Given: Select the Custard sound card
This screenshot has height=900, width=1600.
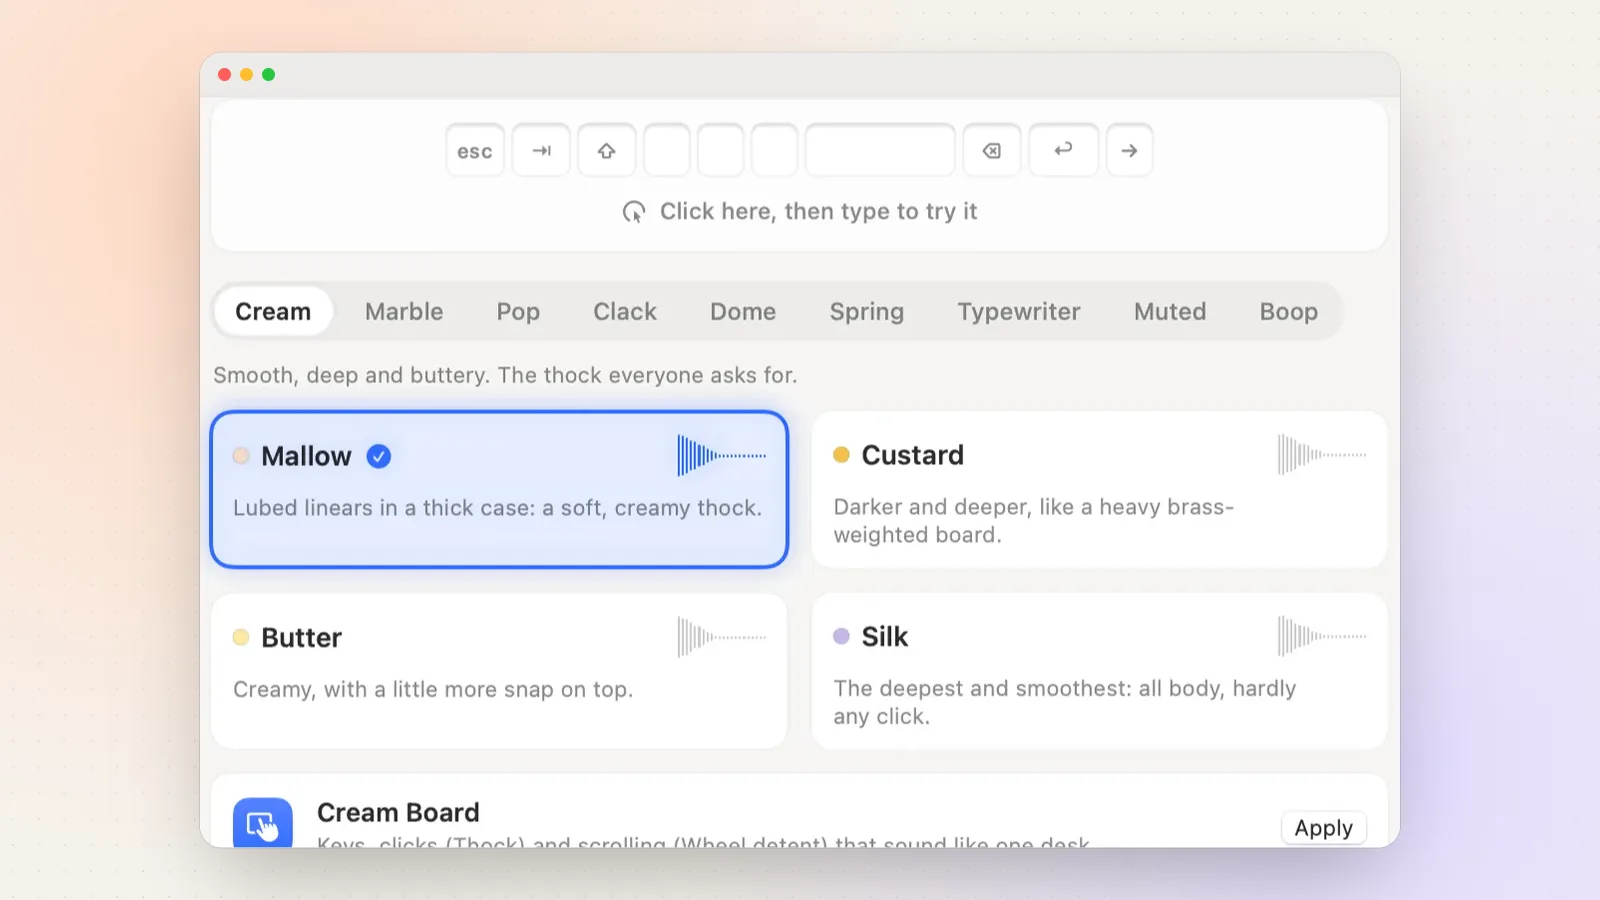Looking at the screenshot, I should [1099, 489].
